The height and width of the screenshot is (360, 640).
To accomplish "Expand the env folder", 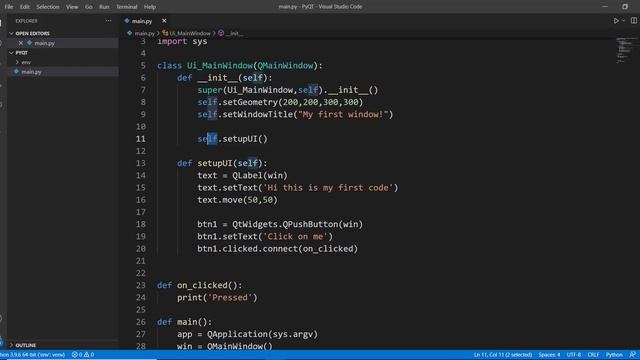I will 26,62.
